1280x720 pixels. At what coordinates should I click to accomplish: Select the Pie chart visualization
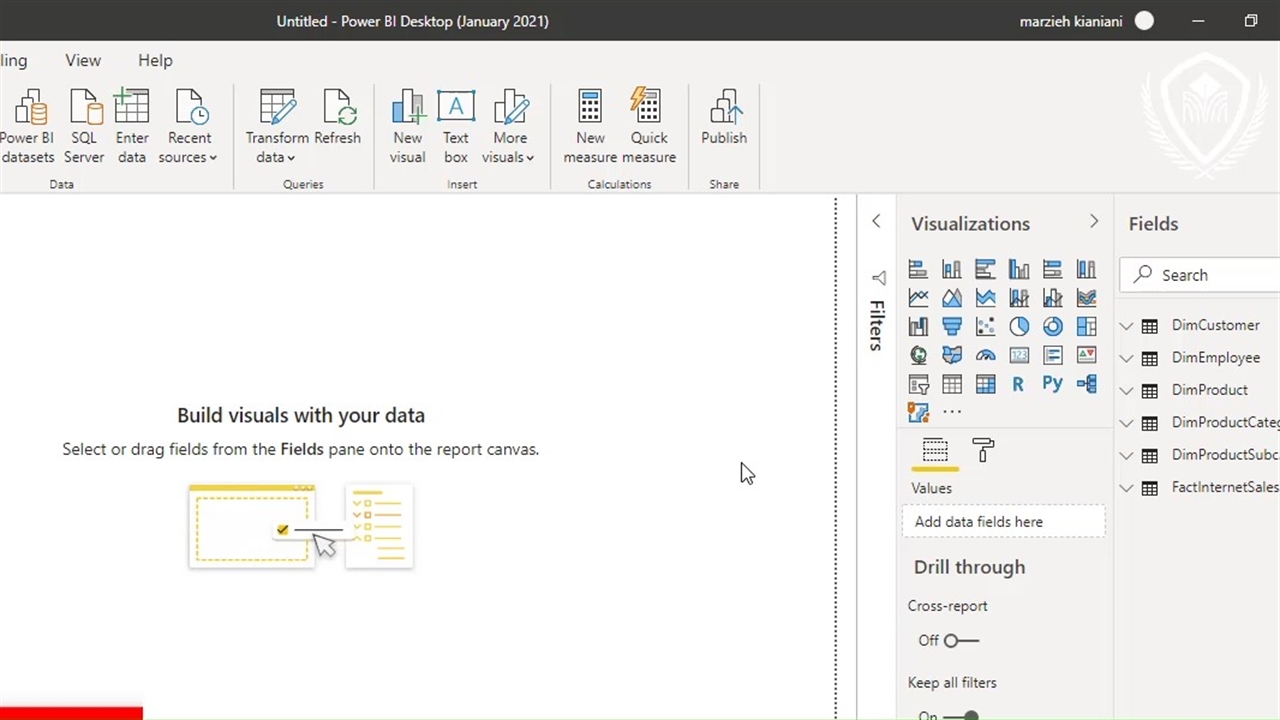(x=1019, y=326)
